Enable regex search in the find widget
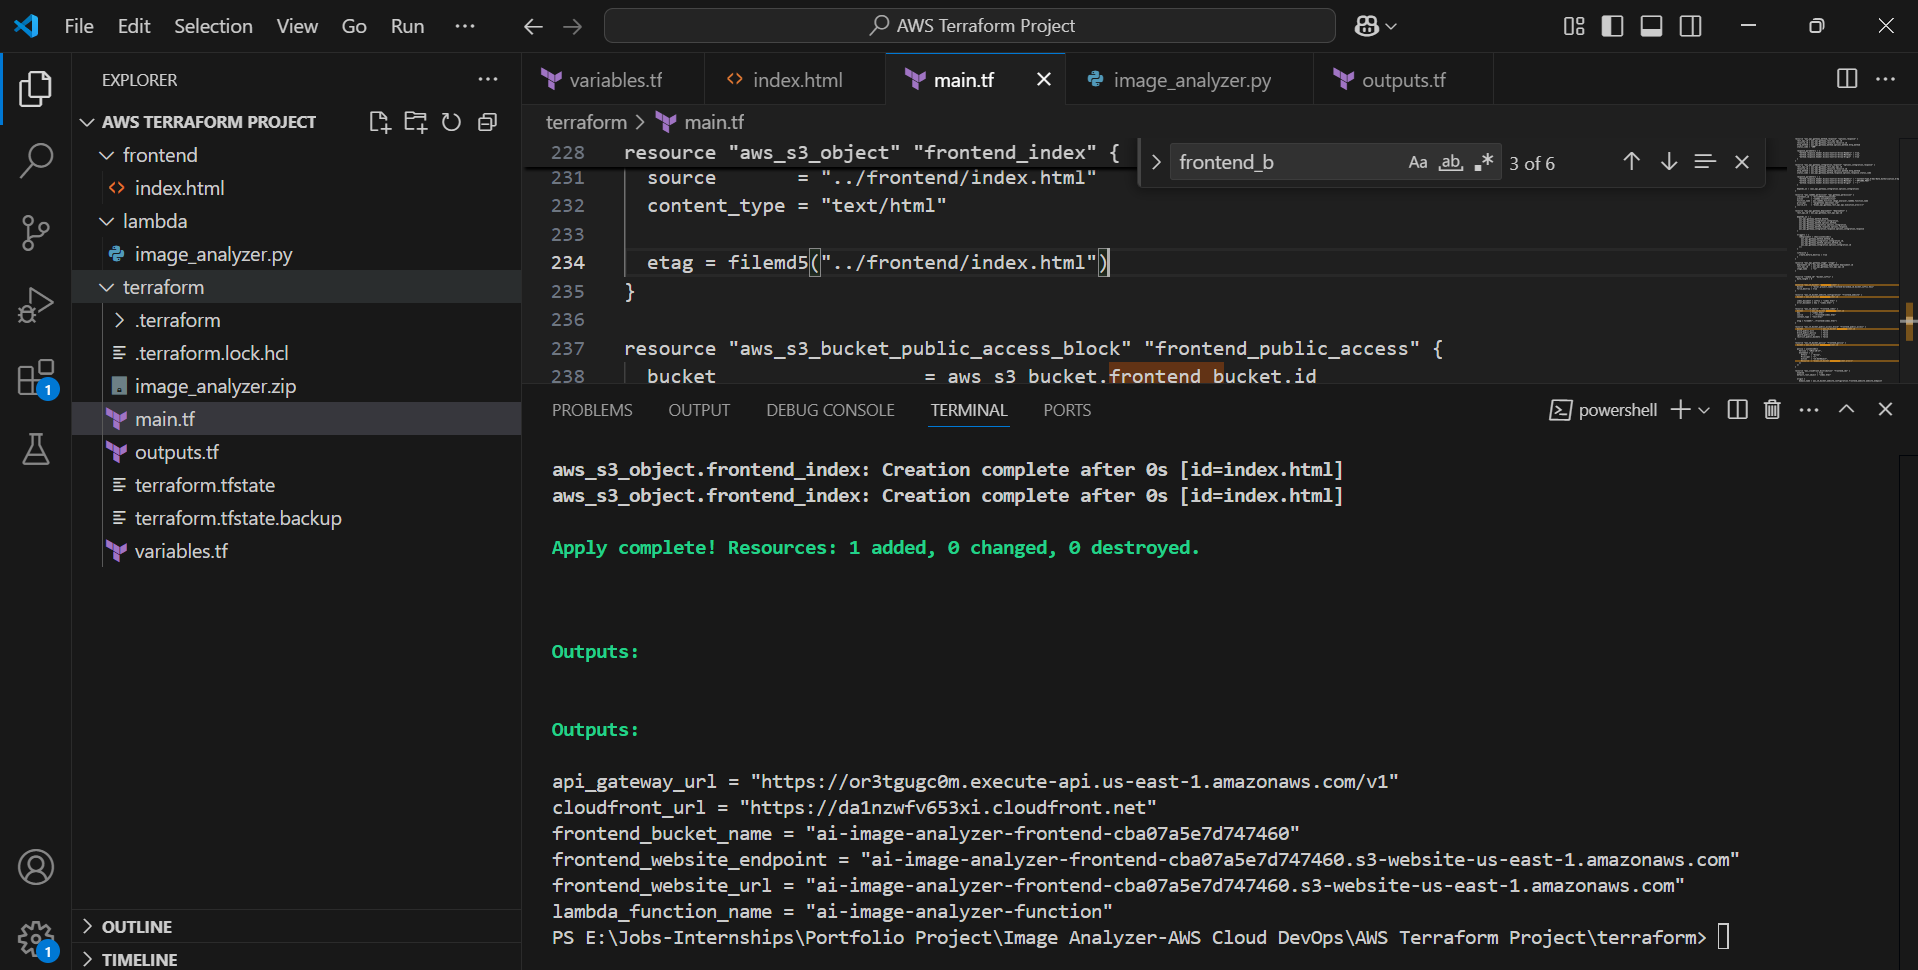Image resolution: width=1918 pixels, height=970 pixels. tap(1483, 161)
